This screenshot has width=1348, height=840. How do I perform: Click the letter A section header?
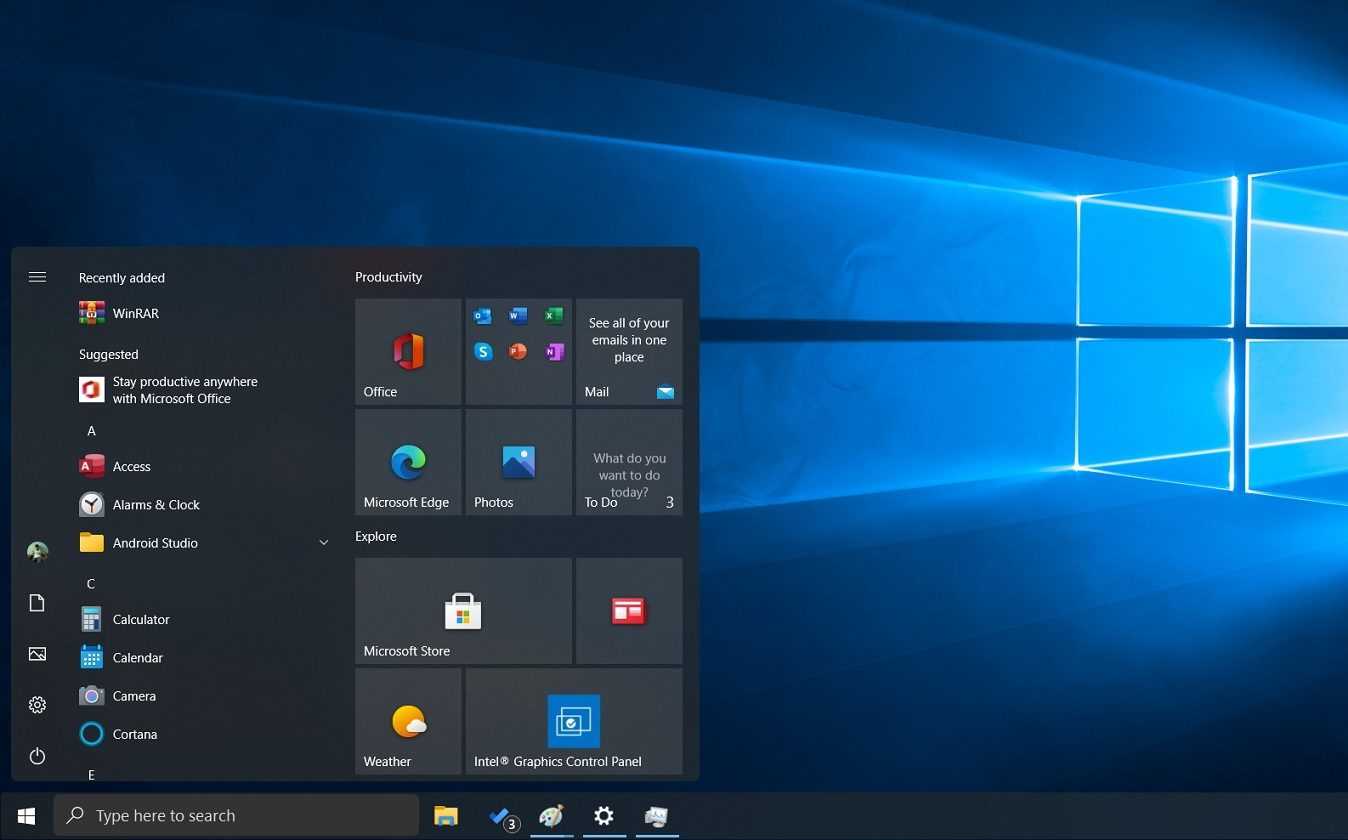point(91,431)
